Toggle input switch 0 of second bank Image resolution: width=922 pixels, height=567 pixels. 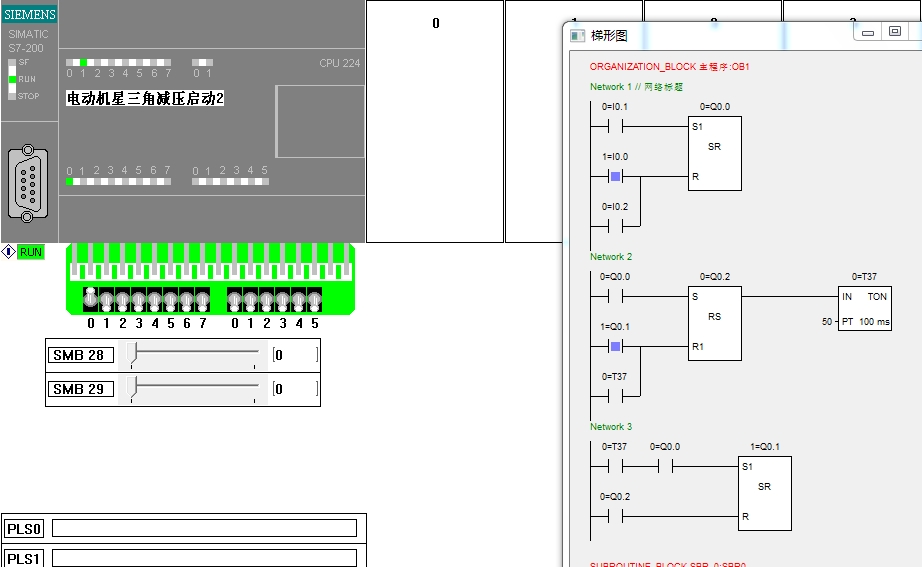click(234, 300)
